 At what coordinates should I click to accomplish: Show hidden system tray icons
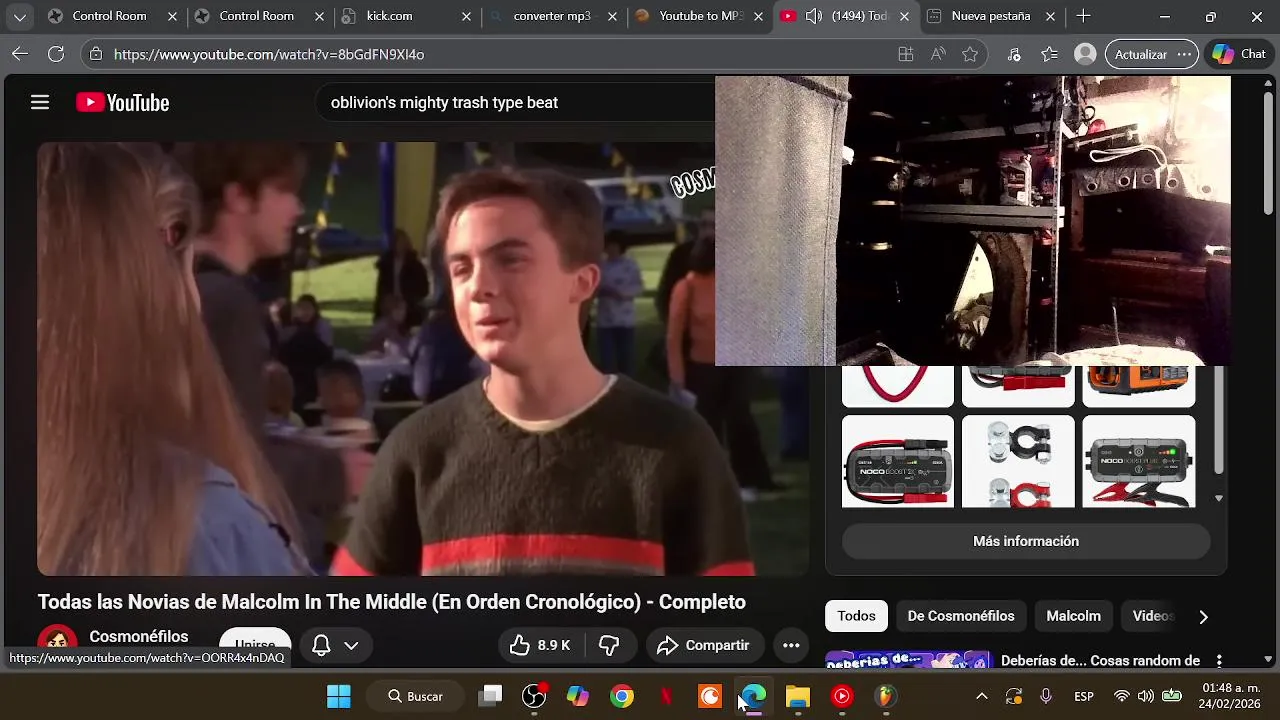tap(982, 696)
